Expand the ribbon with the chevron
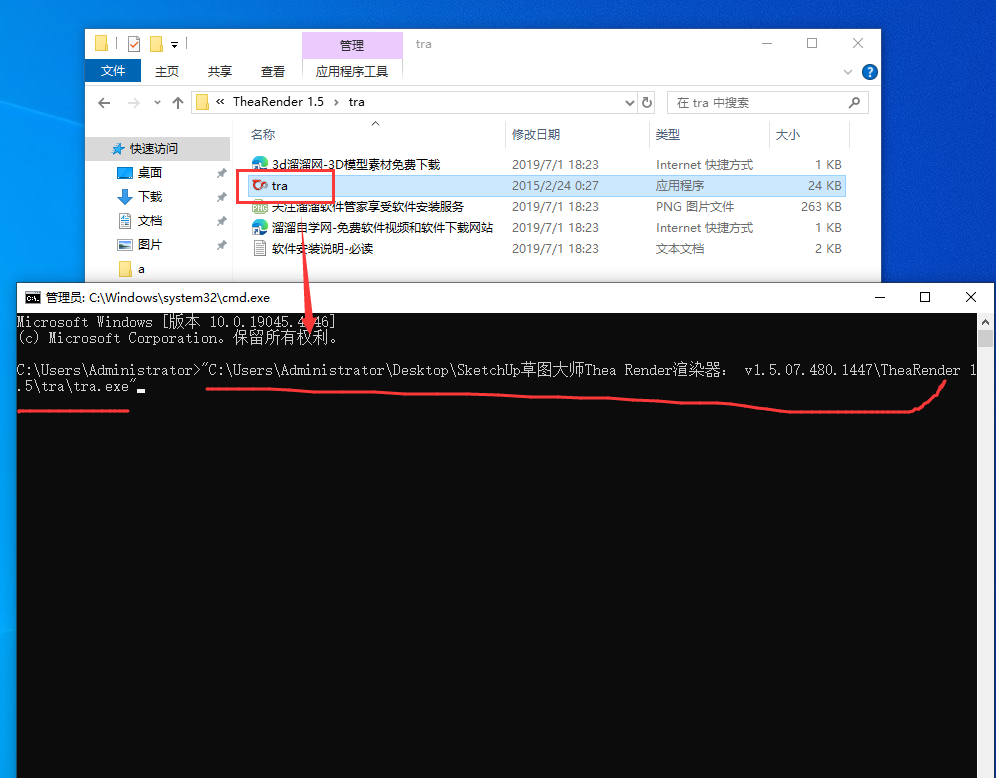This screenshot has height=778, width=996. 847,72
